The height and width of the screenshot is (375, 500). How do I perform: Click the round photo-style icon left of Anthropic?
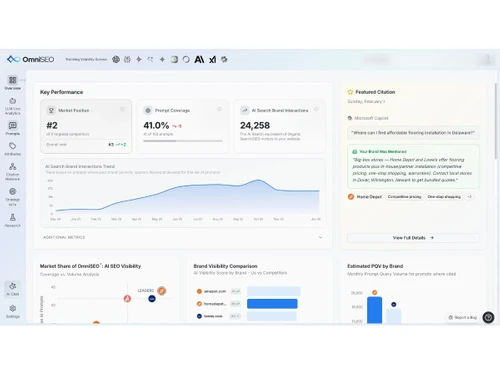point(174,59)
